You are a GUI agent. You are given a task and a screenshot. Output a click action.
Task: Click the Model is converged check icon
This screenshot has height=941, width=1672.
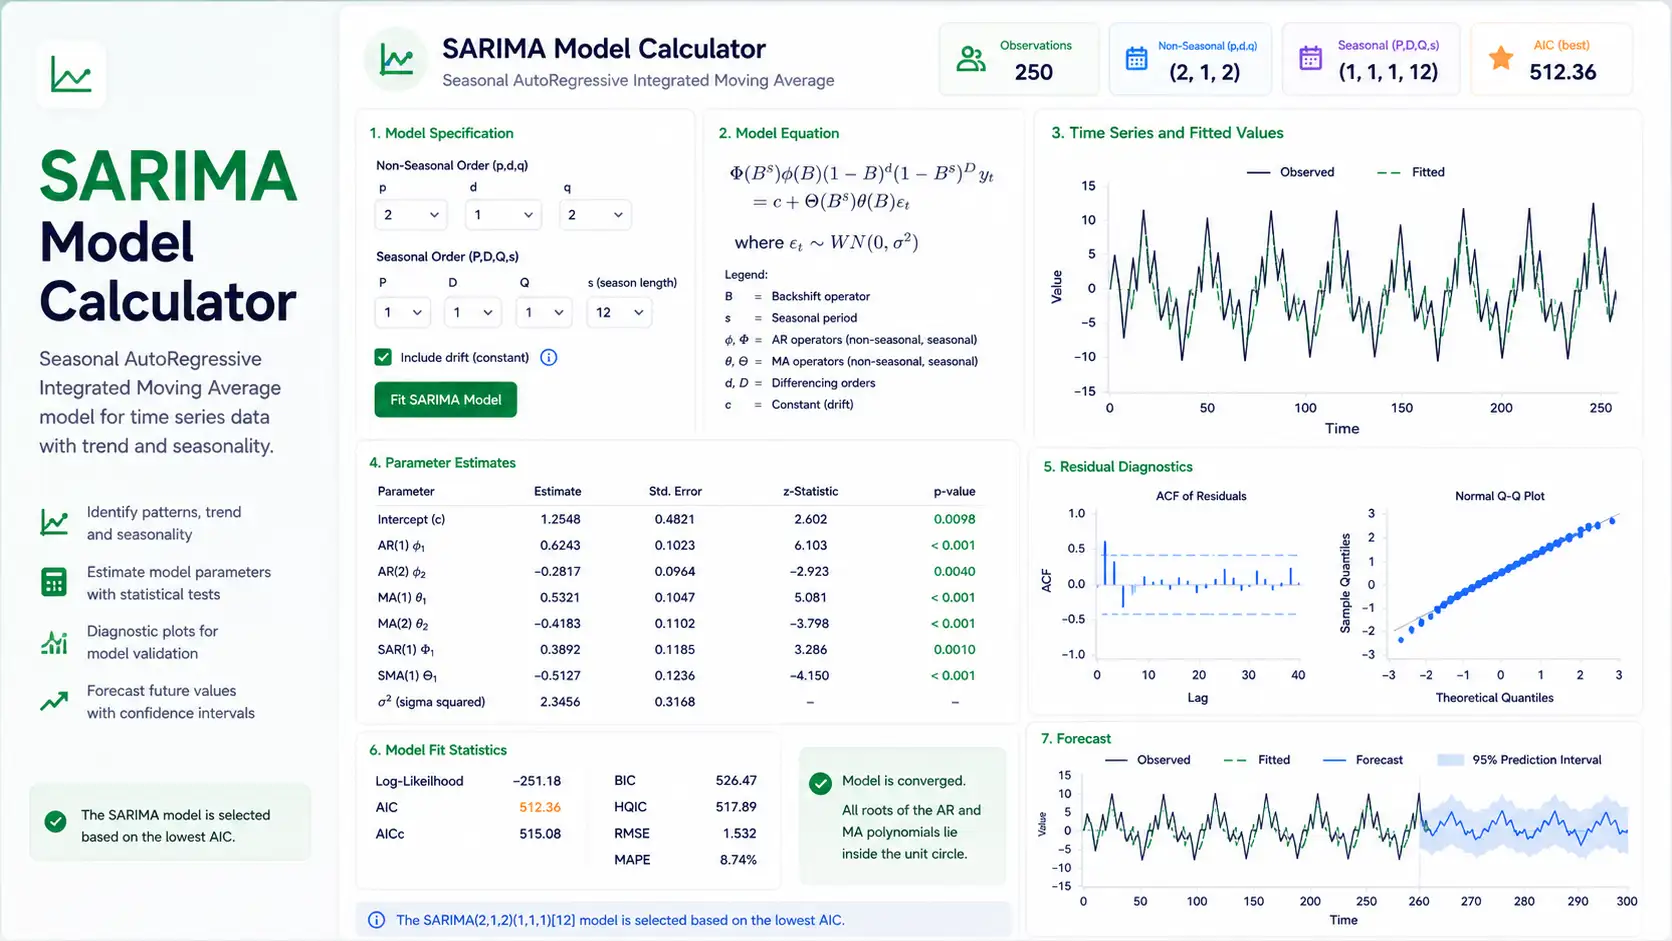click(820, 783)
